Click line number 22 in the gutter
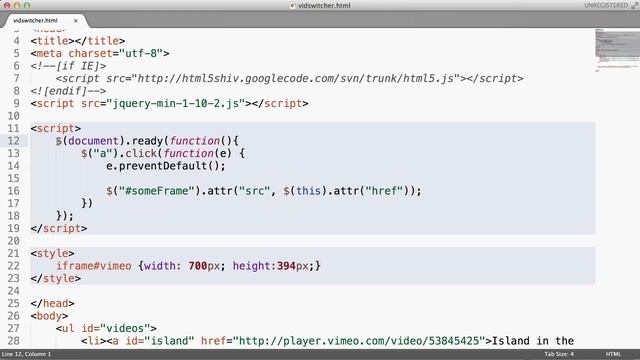 13,266
